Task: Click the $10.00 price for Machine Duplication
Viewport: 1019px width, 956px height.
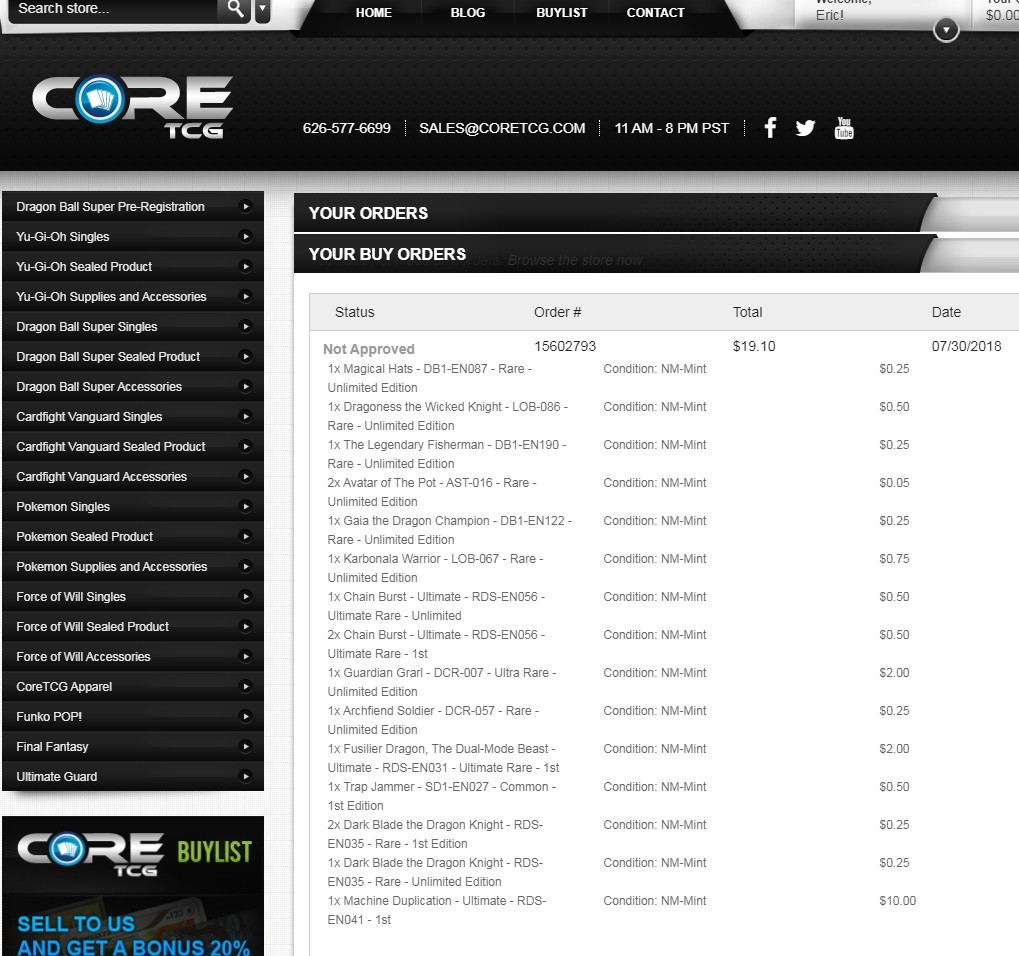Action: [897, 901]
